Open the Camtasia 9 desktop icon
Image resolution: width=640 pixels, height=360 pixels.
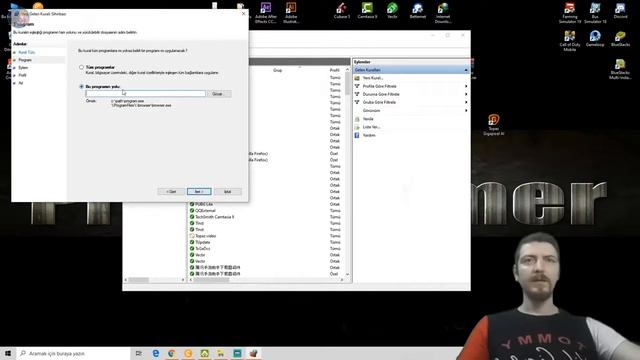coord(367,11)
